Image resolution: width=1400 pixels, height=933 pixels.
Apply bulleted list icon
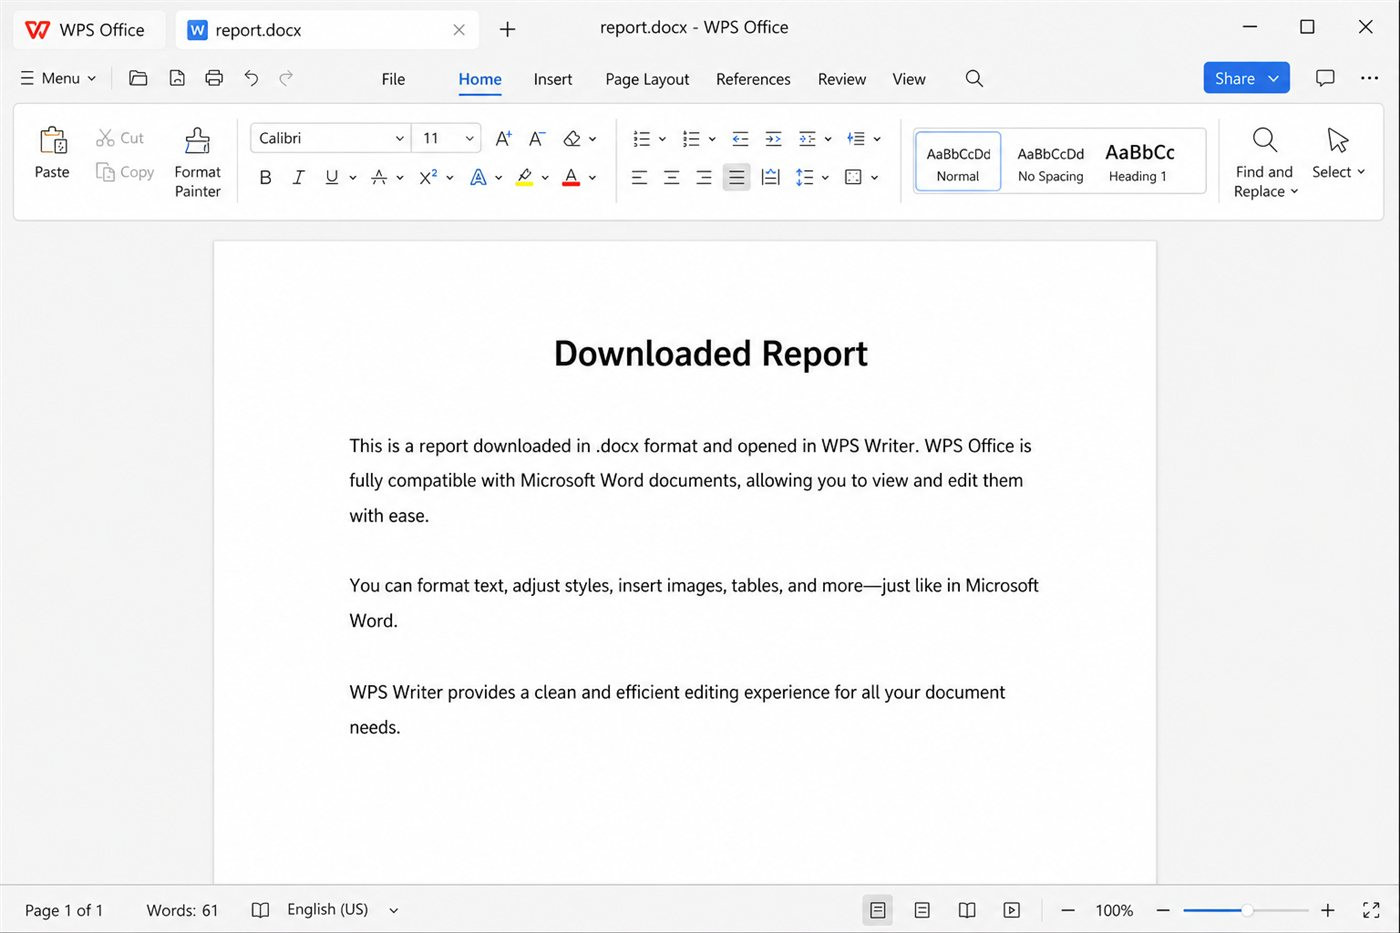coord(641,138)
